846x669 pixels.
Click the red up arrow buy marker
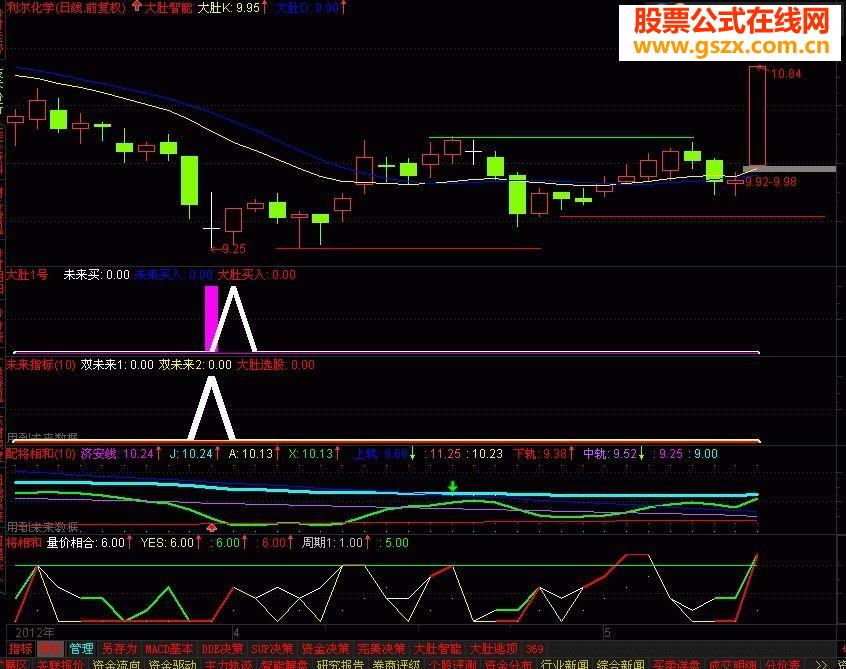point(212,527)
